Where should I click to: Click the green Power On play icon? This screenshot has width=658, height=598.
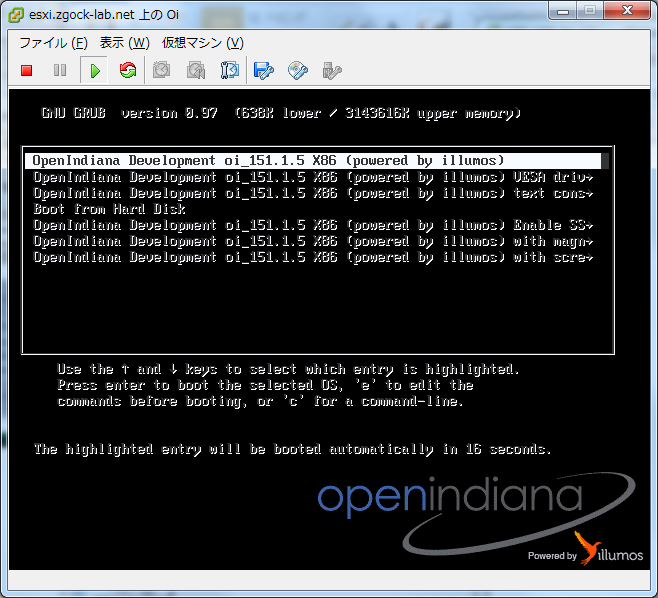(95, 71)
